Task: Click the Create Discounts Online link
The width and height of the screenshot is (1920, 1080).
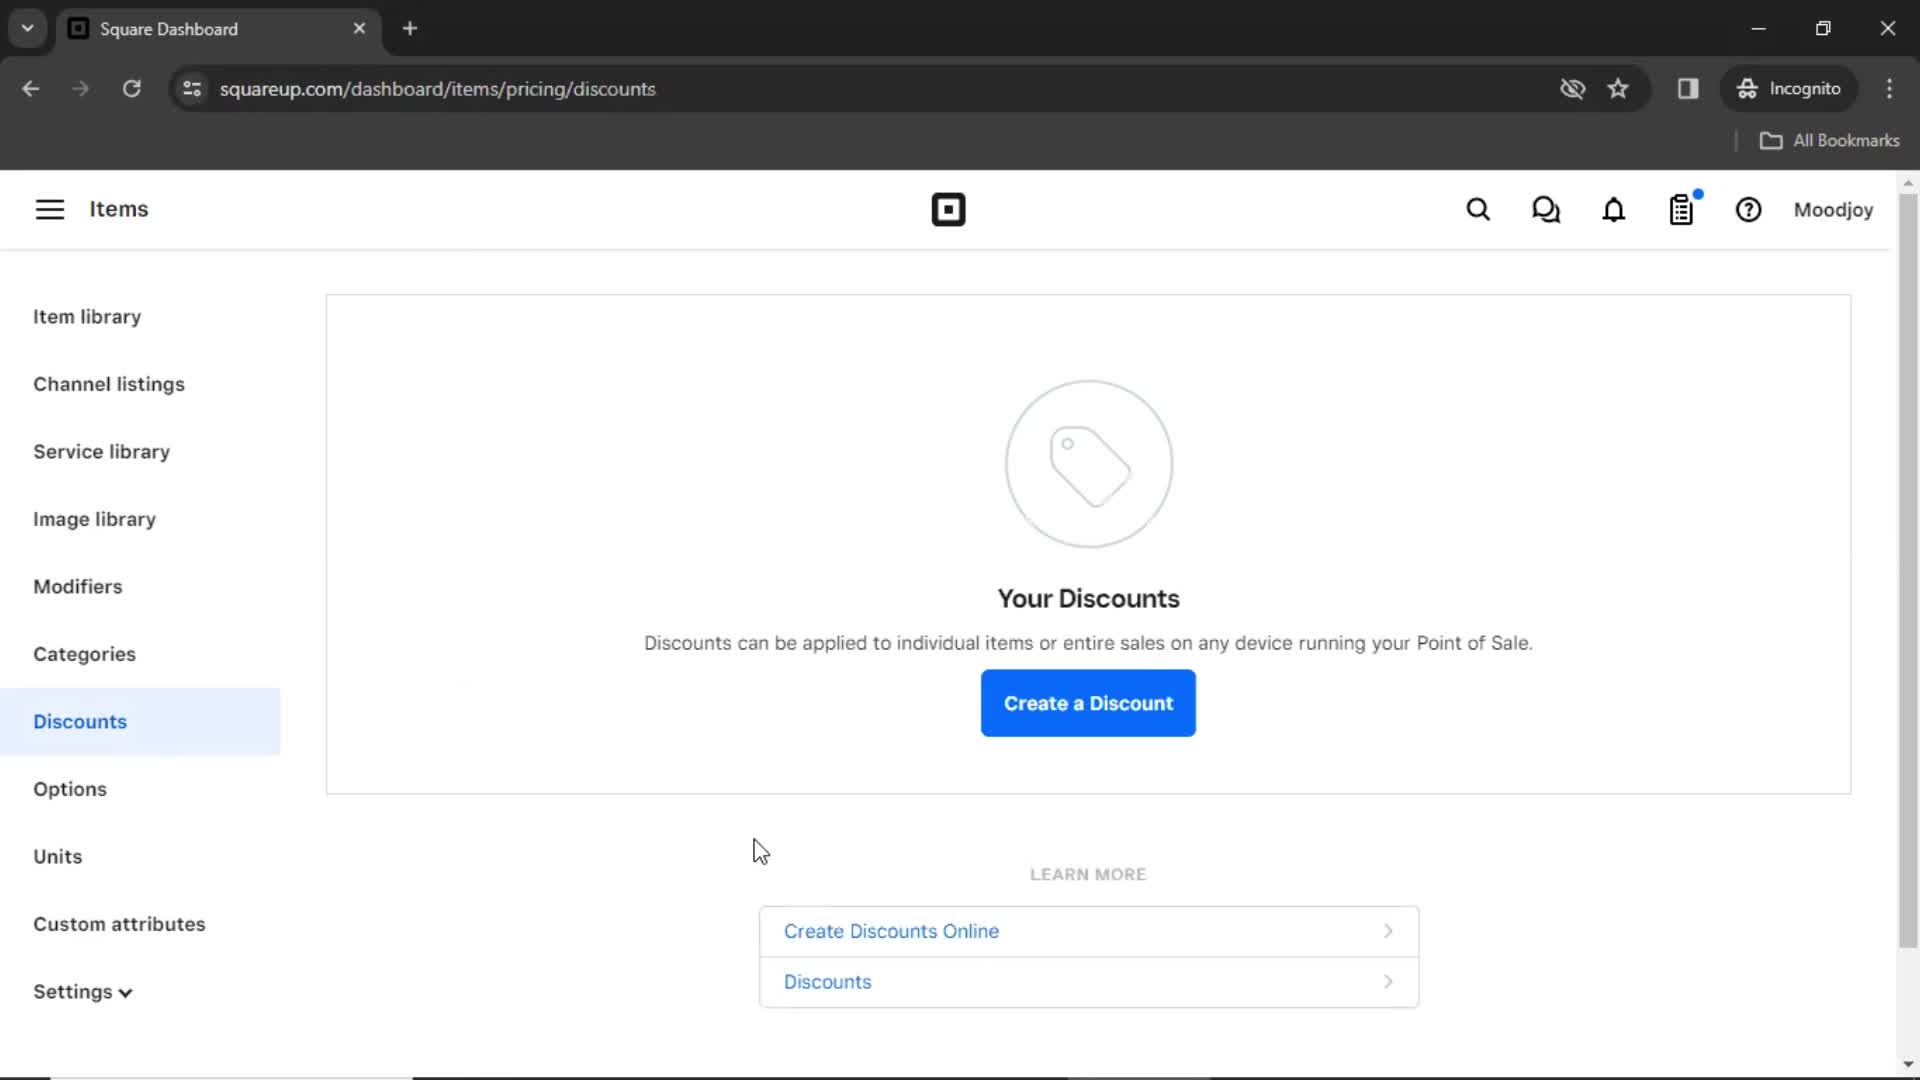Action: point(891,931)
